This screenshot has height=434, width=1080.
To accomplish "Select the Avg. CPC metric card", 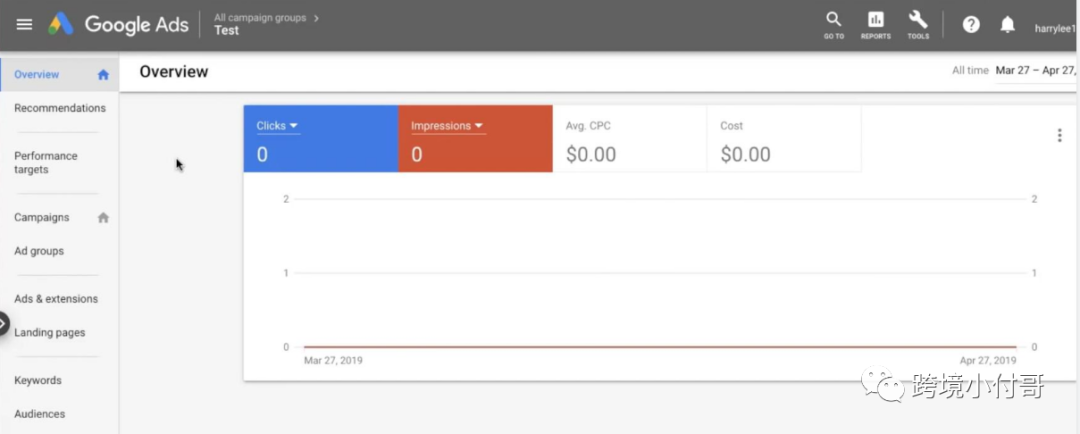I will point(630,138).
